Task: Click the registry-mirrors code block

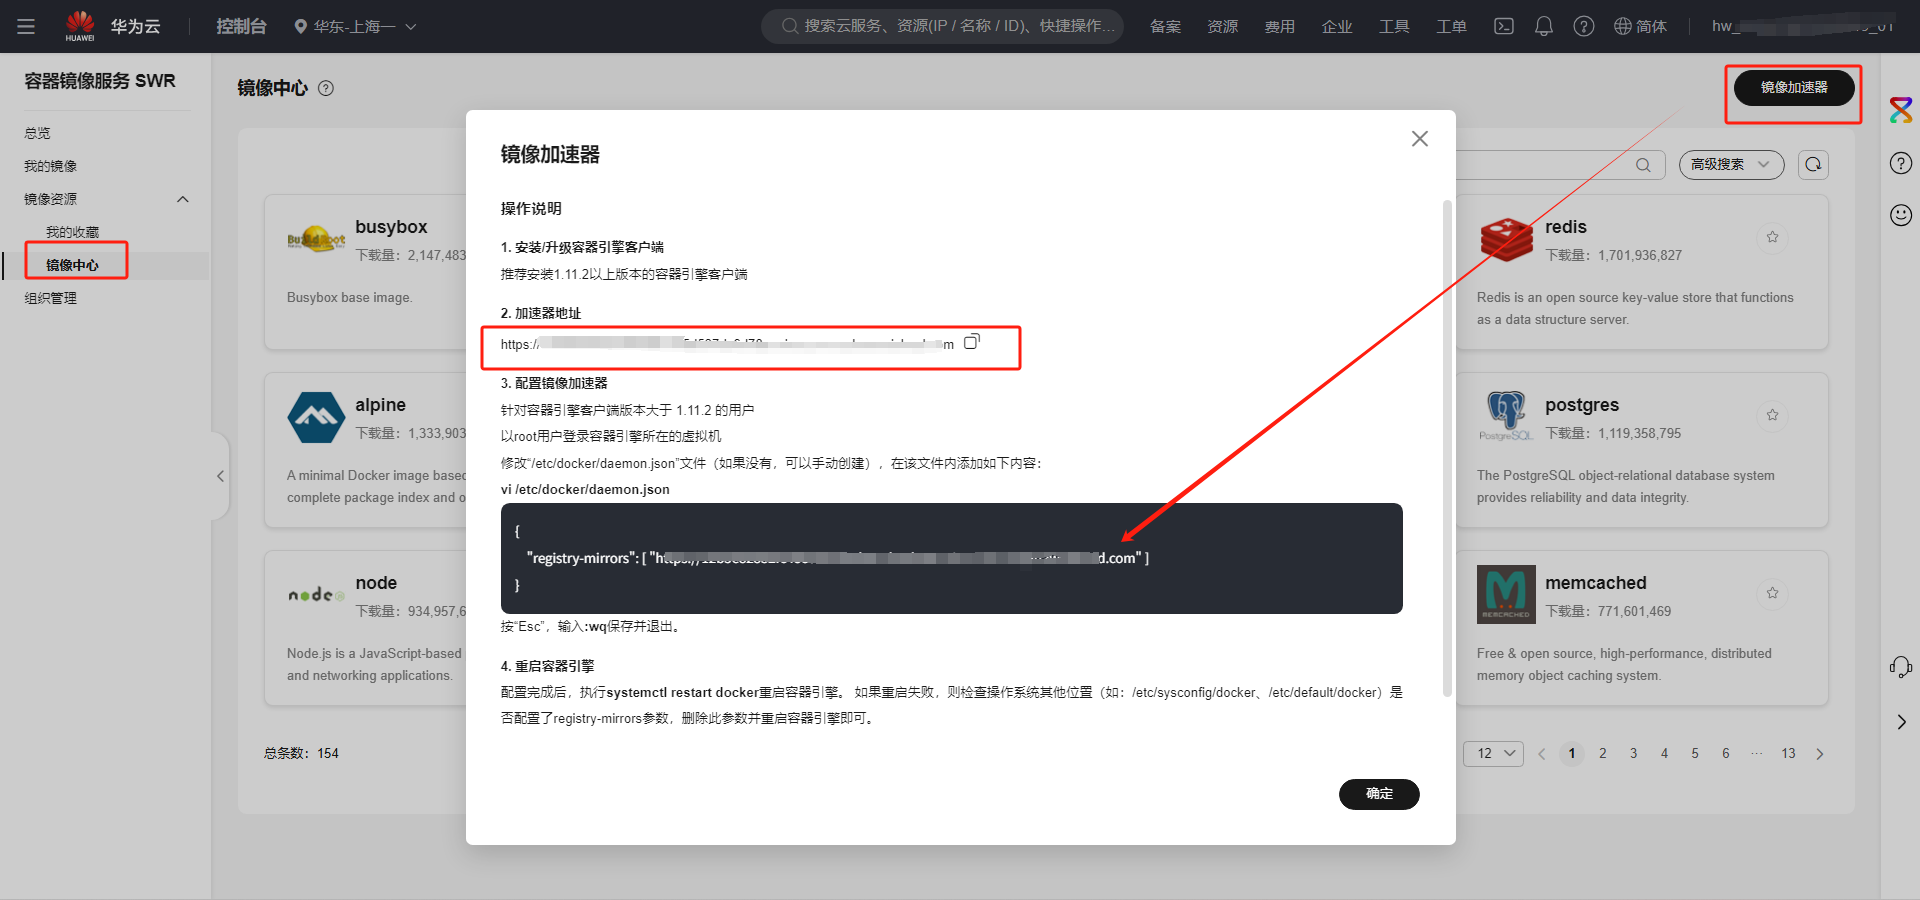Action: [x=951, y=558]
